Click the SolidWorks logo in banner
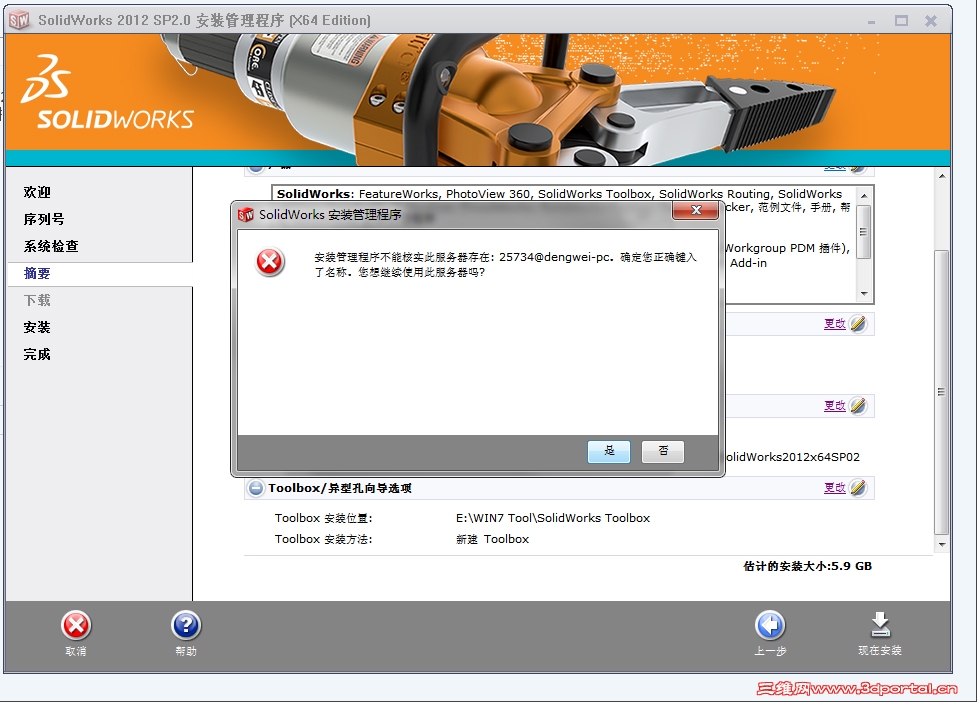 107,92
